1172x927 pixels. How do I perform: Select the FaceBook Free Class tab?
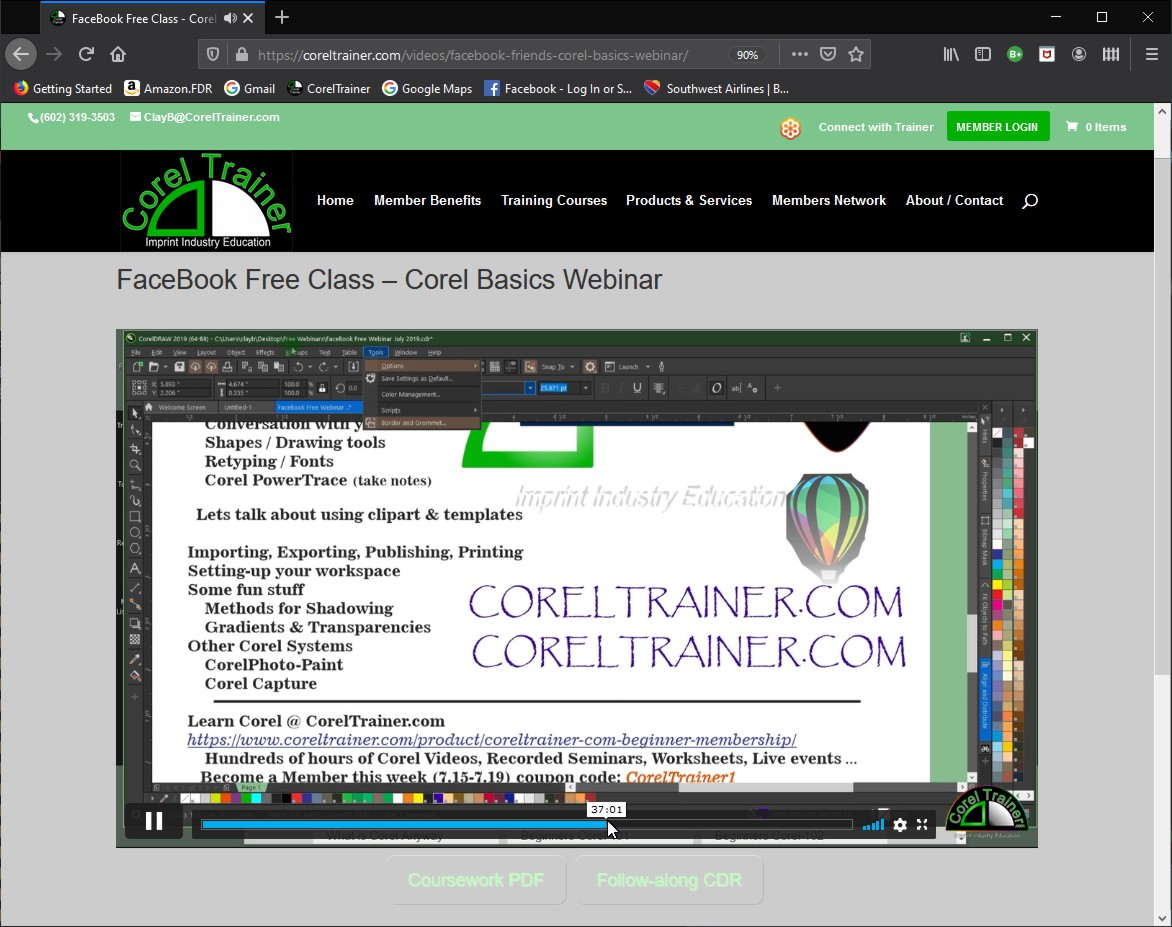coord(142,18)
